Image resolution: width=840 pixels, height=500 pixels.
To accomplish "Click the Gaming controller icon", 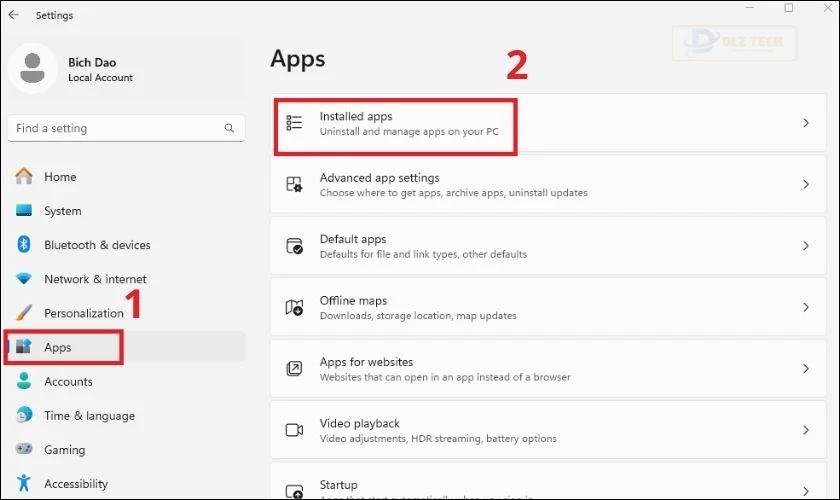I will click(x=24, y=449).
